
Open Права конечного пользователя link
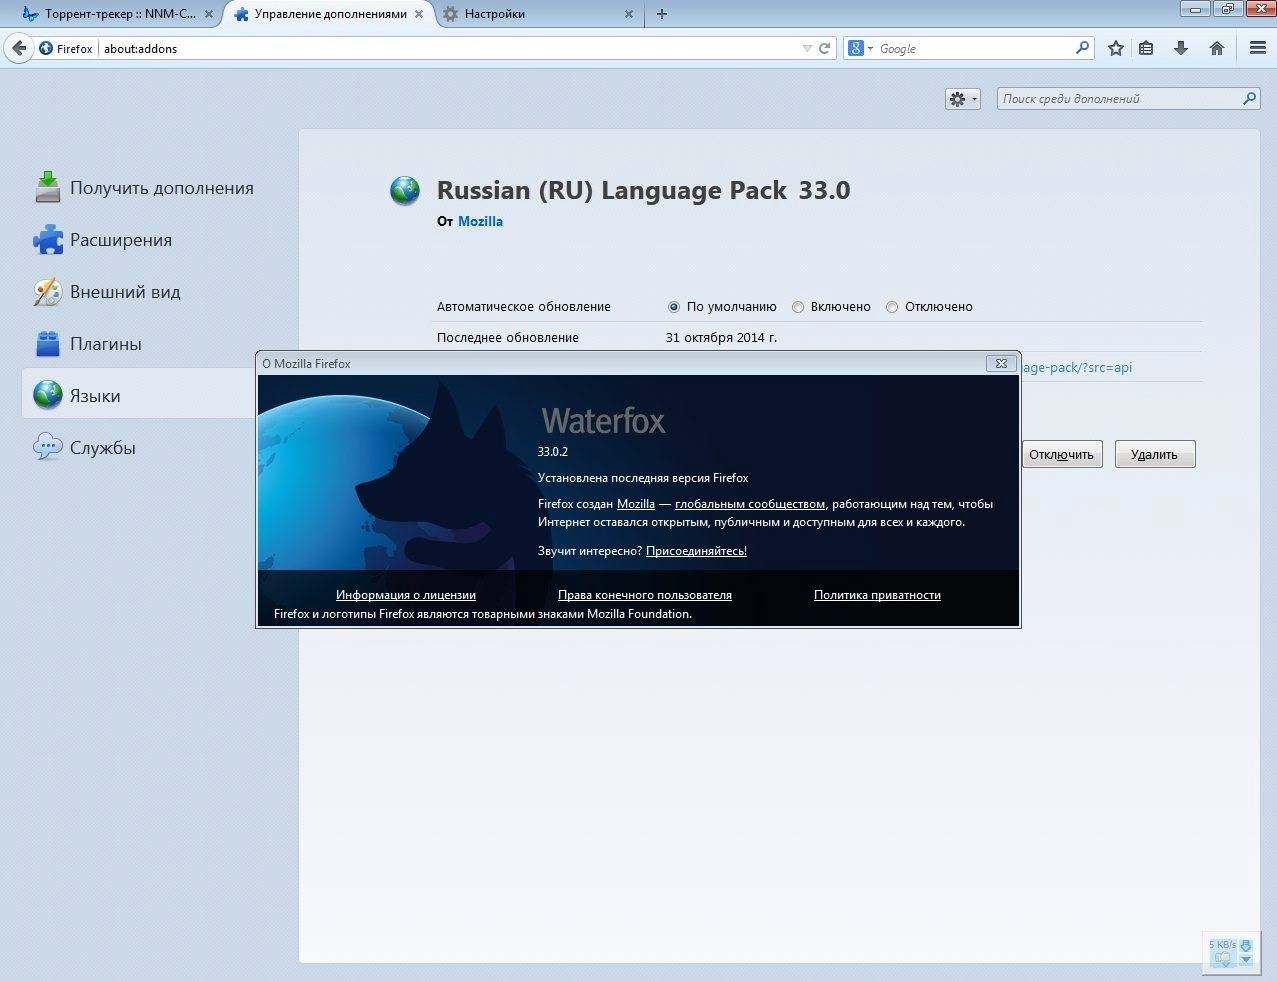(x=645, y=595)
